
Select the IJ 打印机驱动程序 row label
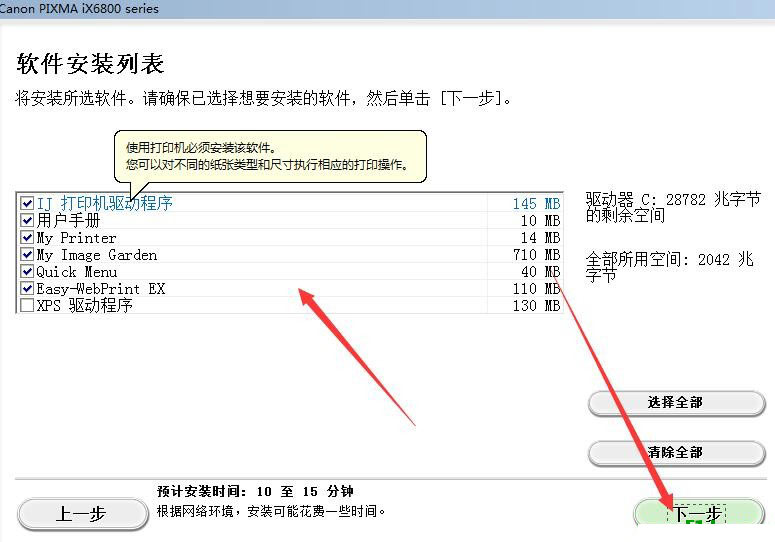click(x=104, y=203)
